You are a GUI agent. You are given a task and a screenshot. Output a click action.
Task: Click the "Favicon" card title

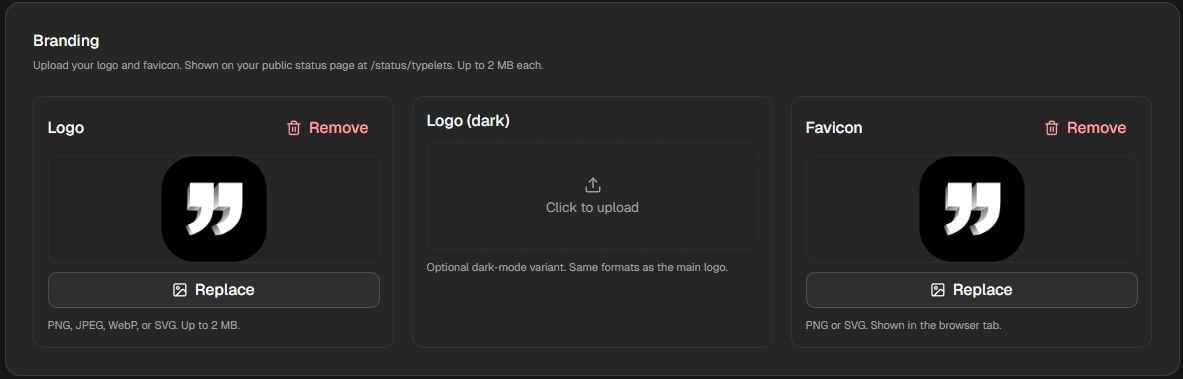(x=834, y=128)
